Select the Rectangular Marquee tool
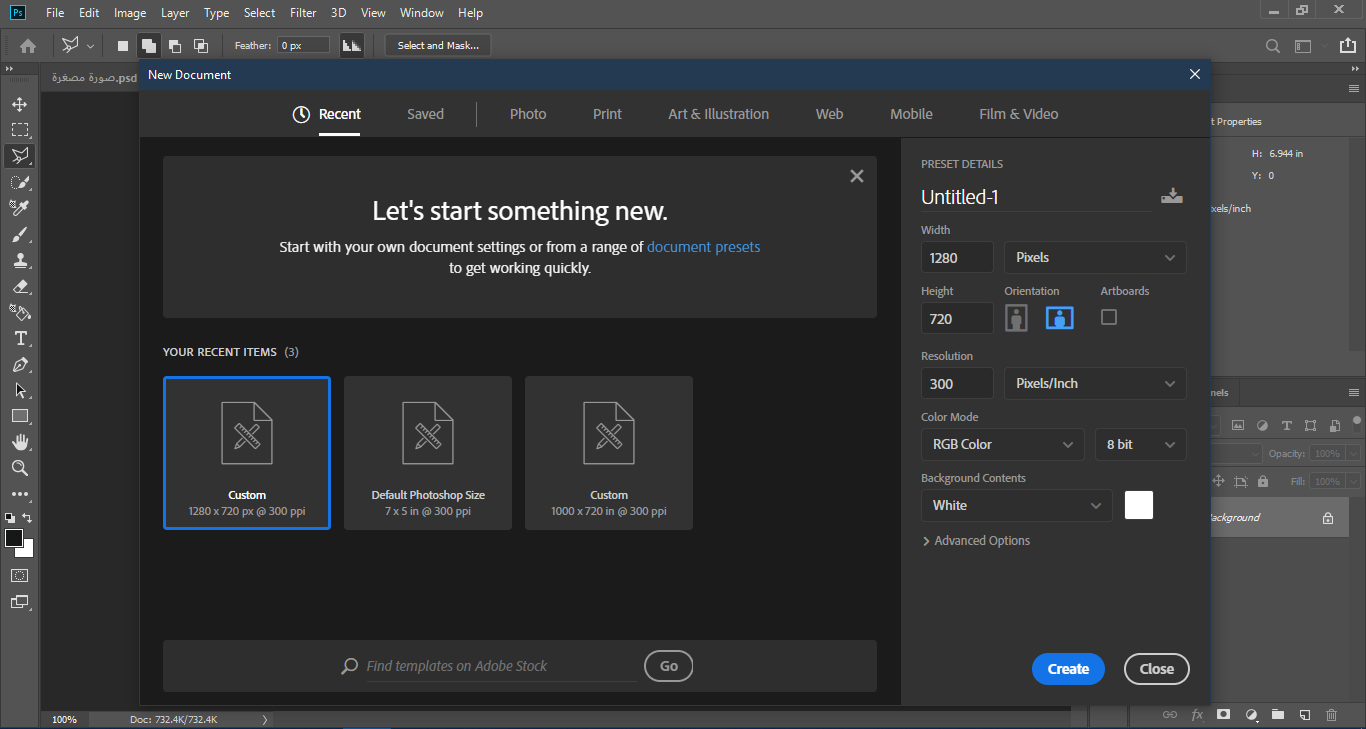The image size is (1366, 729). 20,130
